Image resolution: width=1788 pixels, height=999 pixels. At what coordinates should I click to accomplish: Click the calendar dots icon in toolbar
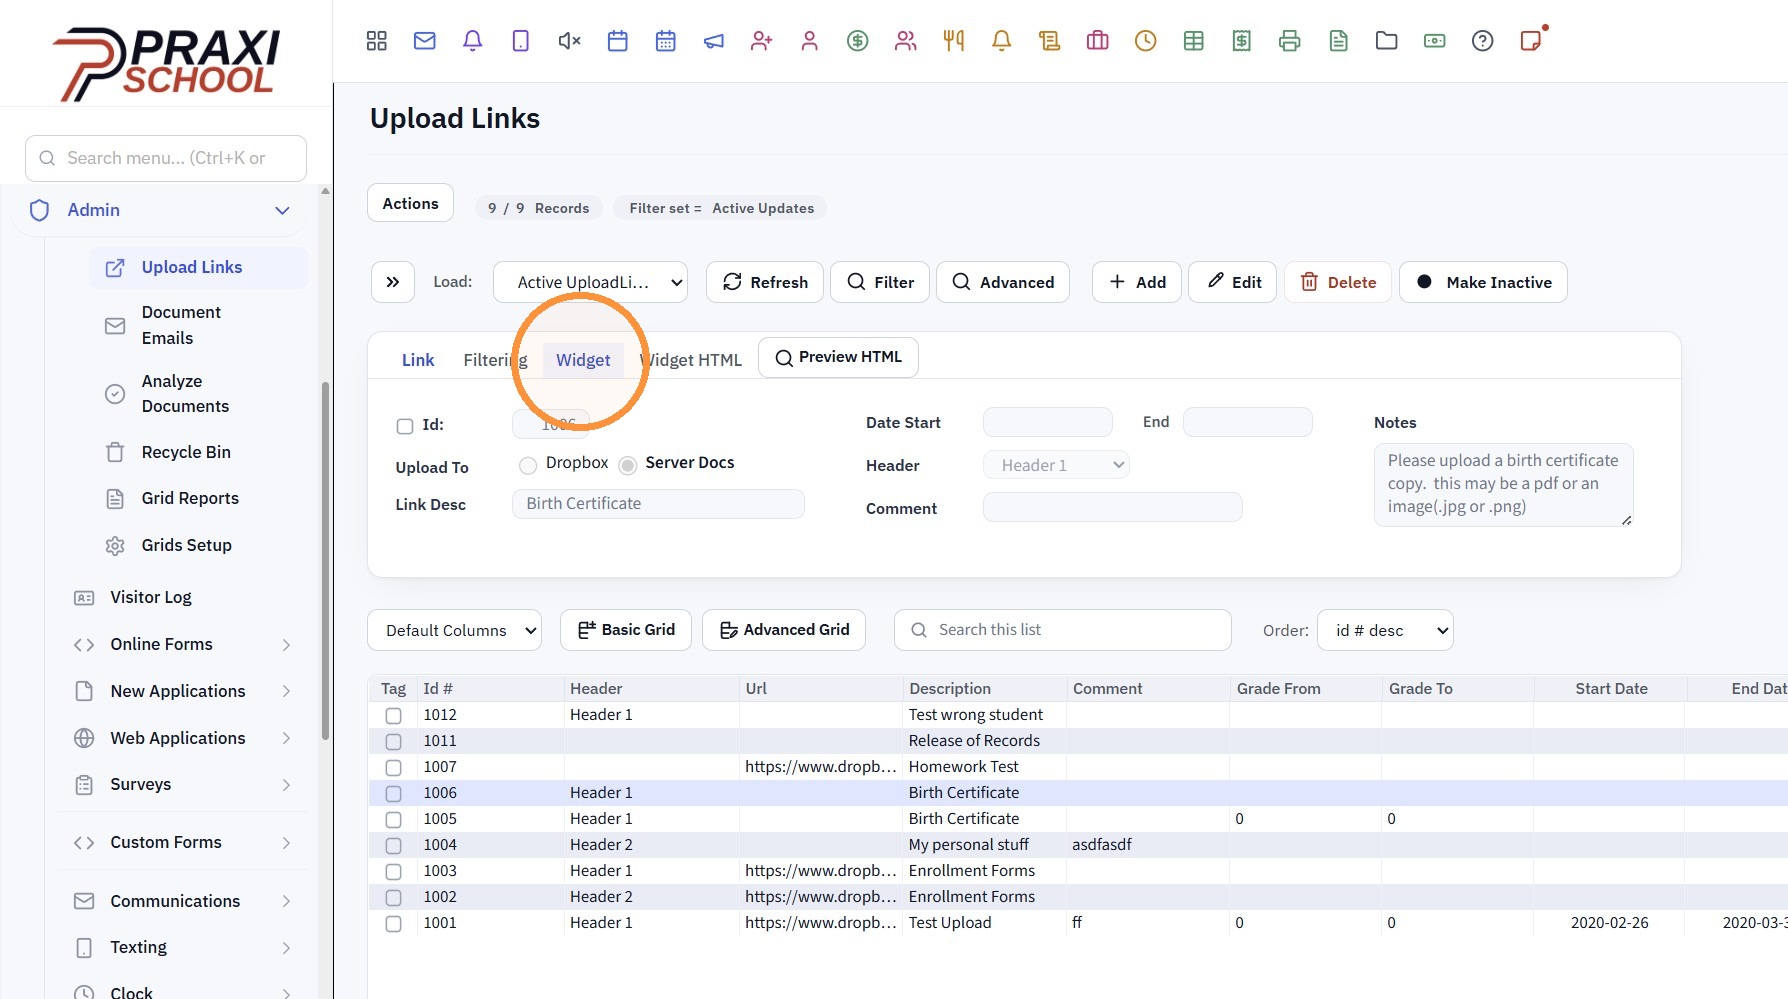666,41
